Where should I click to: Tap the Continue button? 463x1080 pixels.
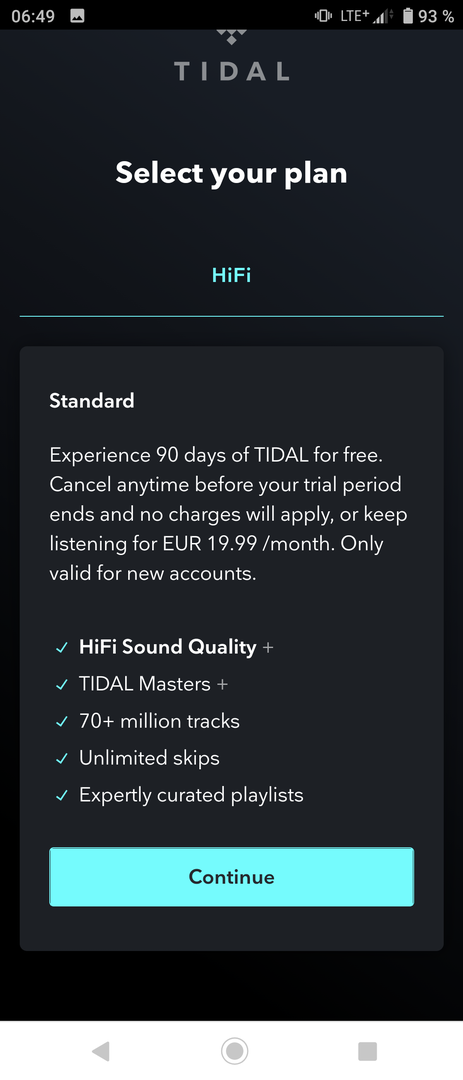click(232, 877)
